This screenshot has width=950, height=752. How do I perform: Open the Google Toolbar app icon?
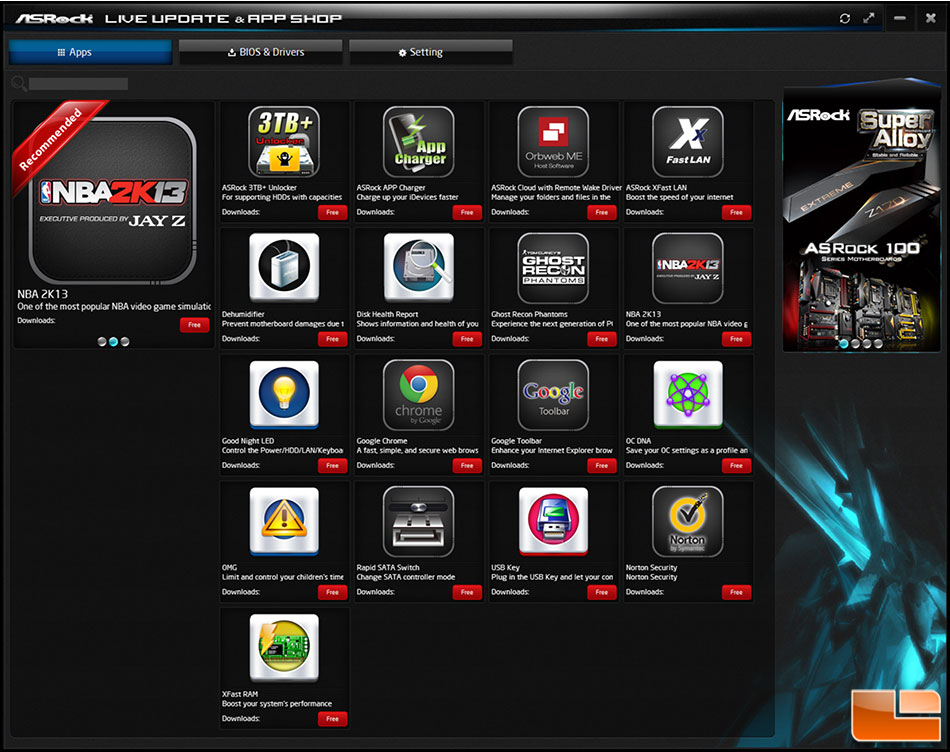click(x=553, y=394)
